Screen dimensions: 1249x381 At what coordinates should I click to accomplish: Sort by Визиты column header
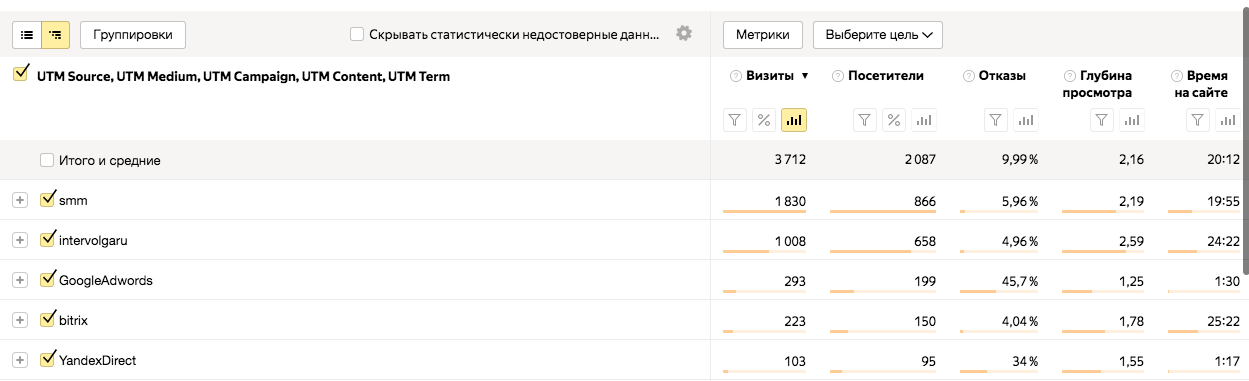(x=771, y=76)
